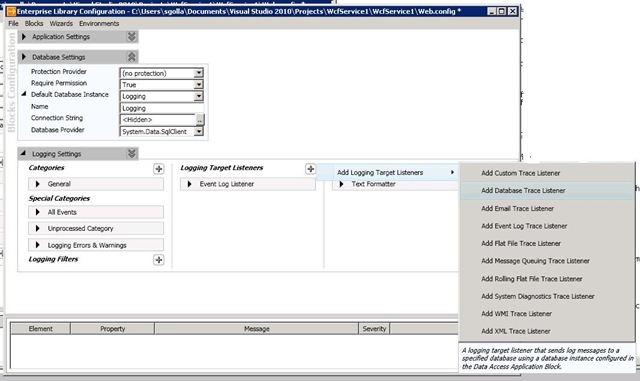
Task: Choose Add Message Queuing Trace Listener
Action: click(547, 261)
